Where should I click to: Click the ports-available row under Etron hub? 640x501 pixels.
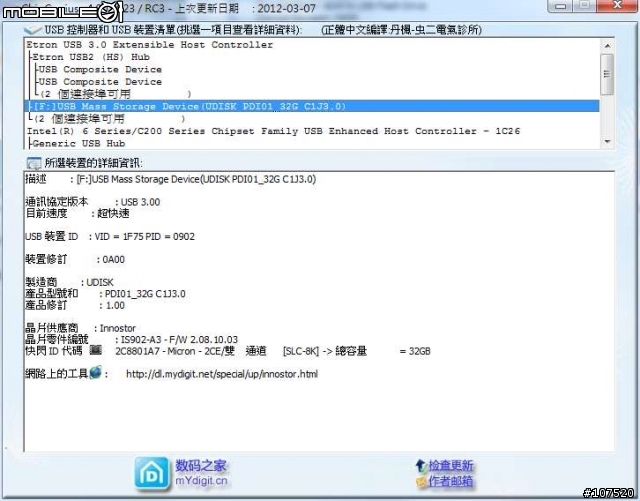(x=115, y=94)
